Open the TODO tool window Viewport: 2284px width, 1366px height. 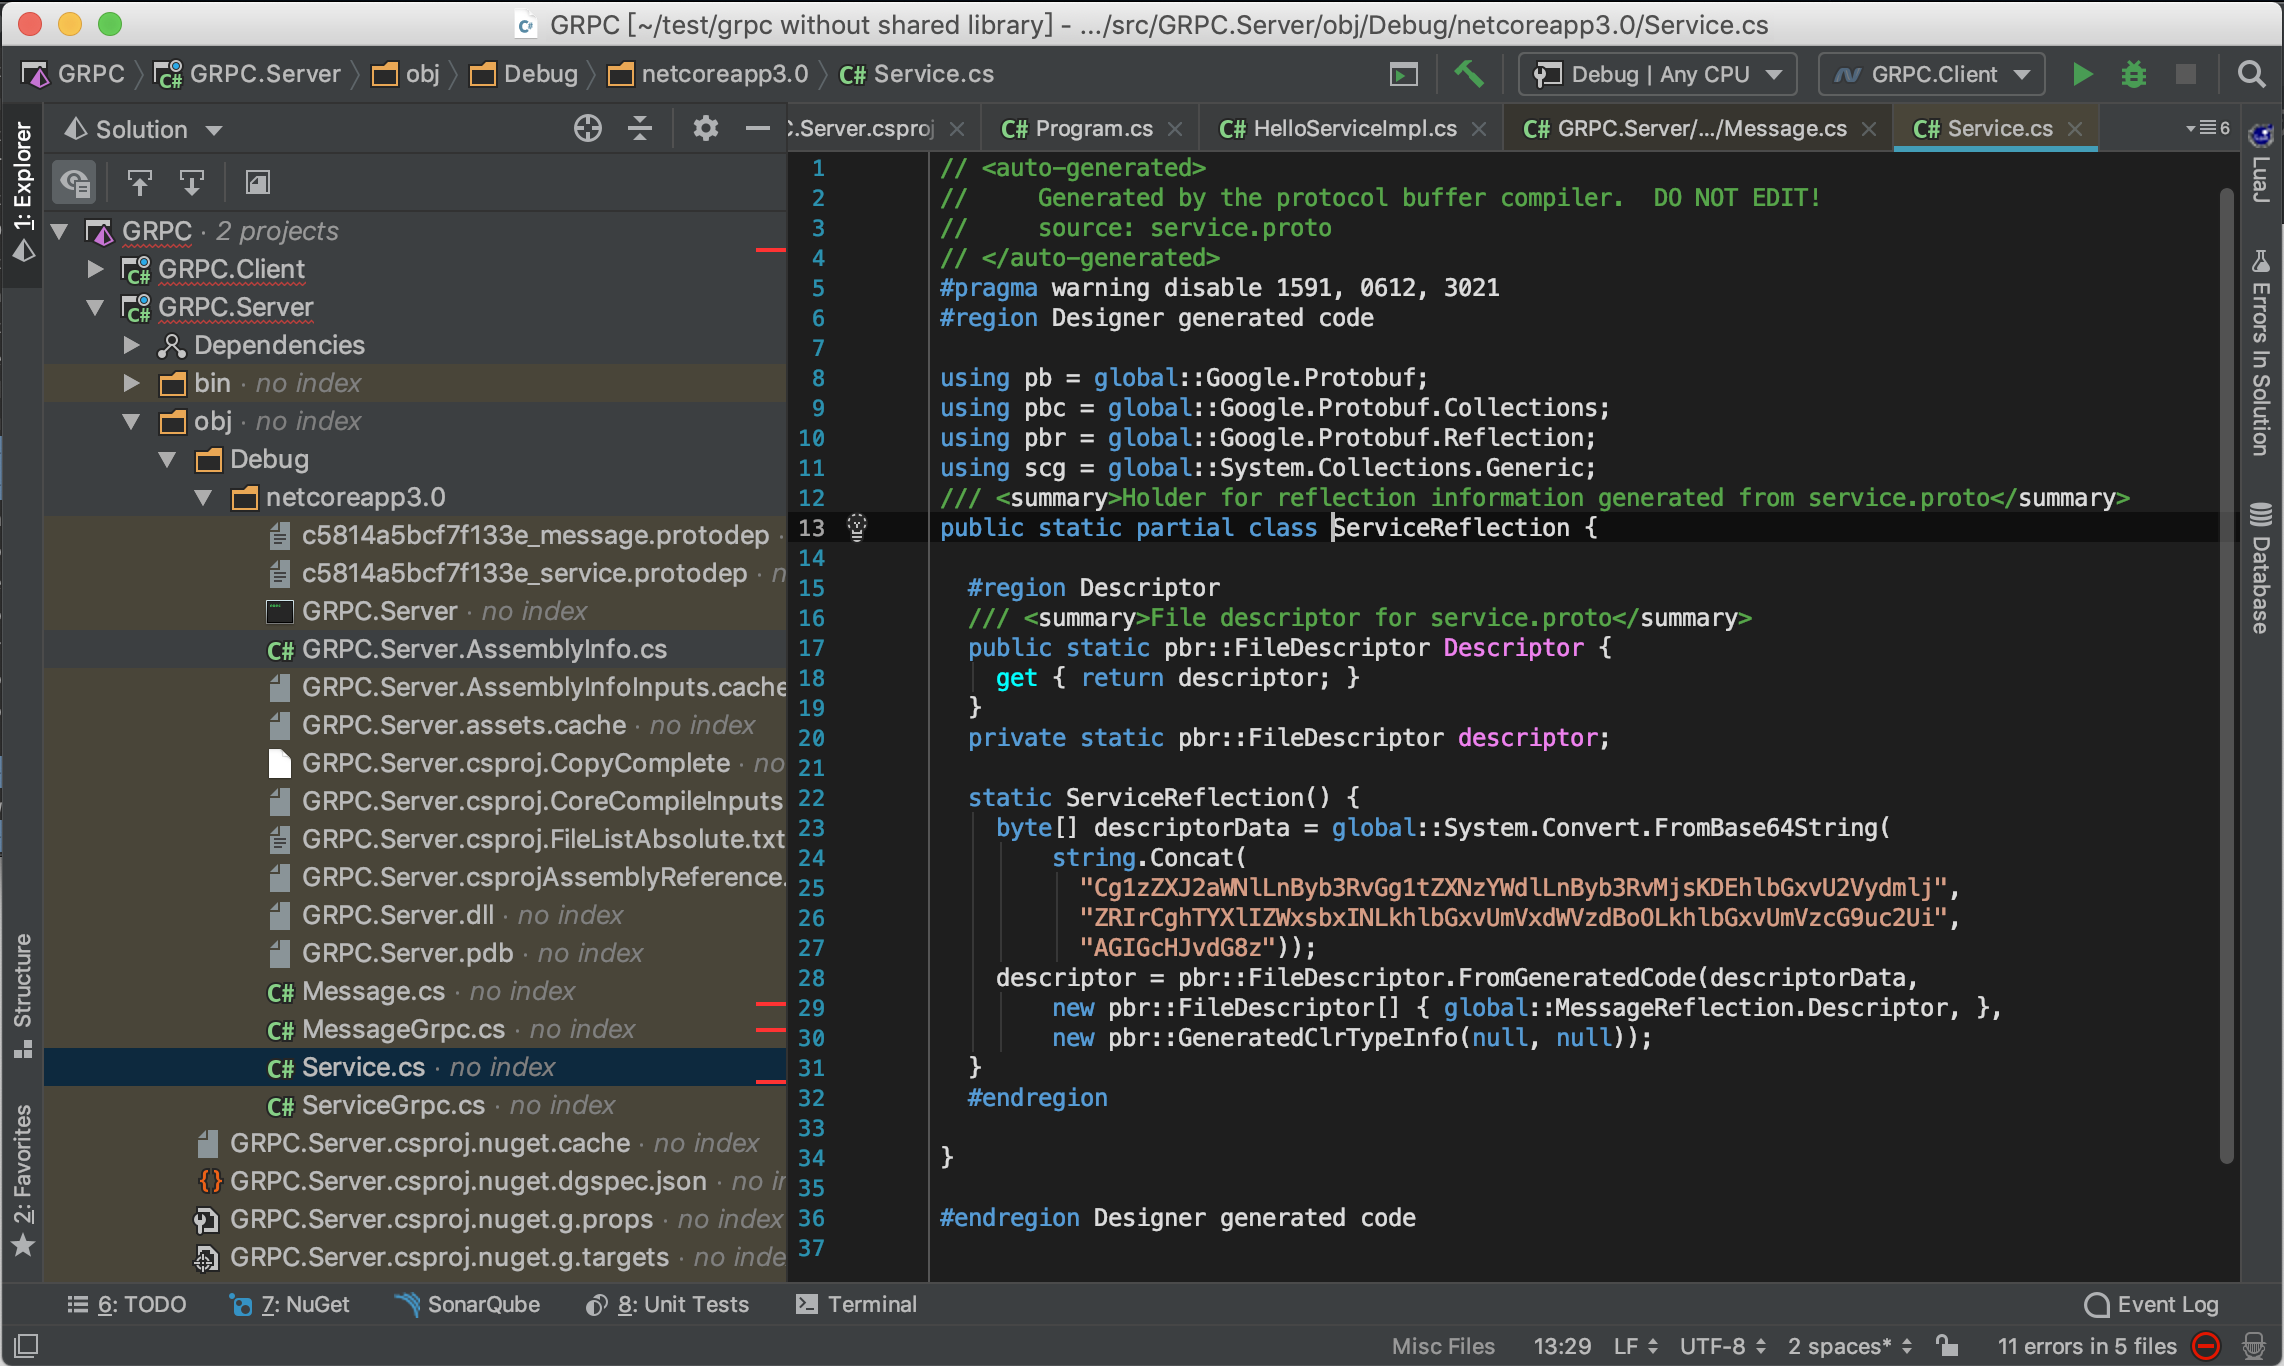tap(127, 1304)
